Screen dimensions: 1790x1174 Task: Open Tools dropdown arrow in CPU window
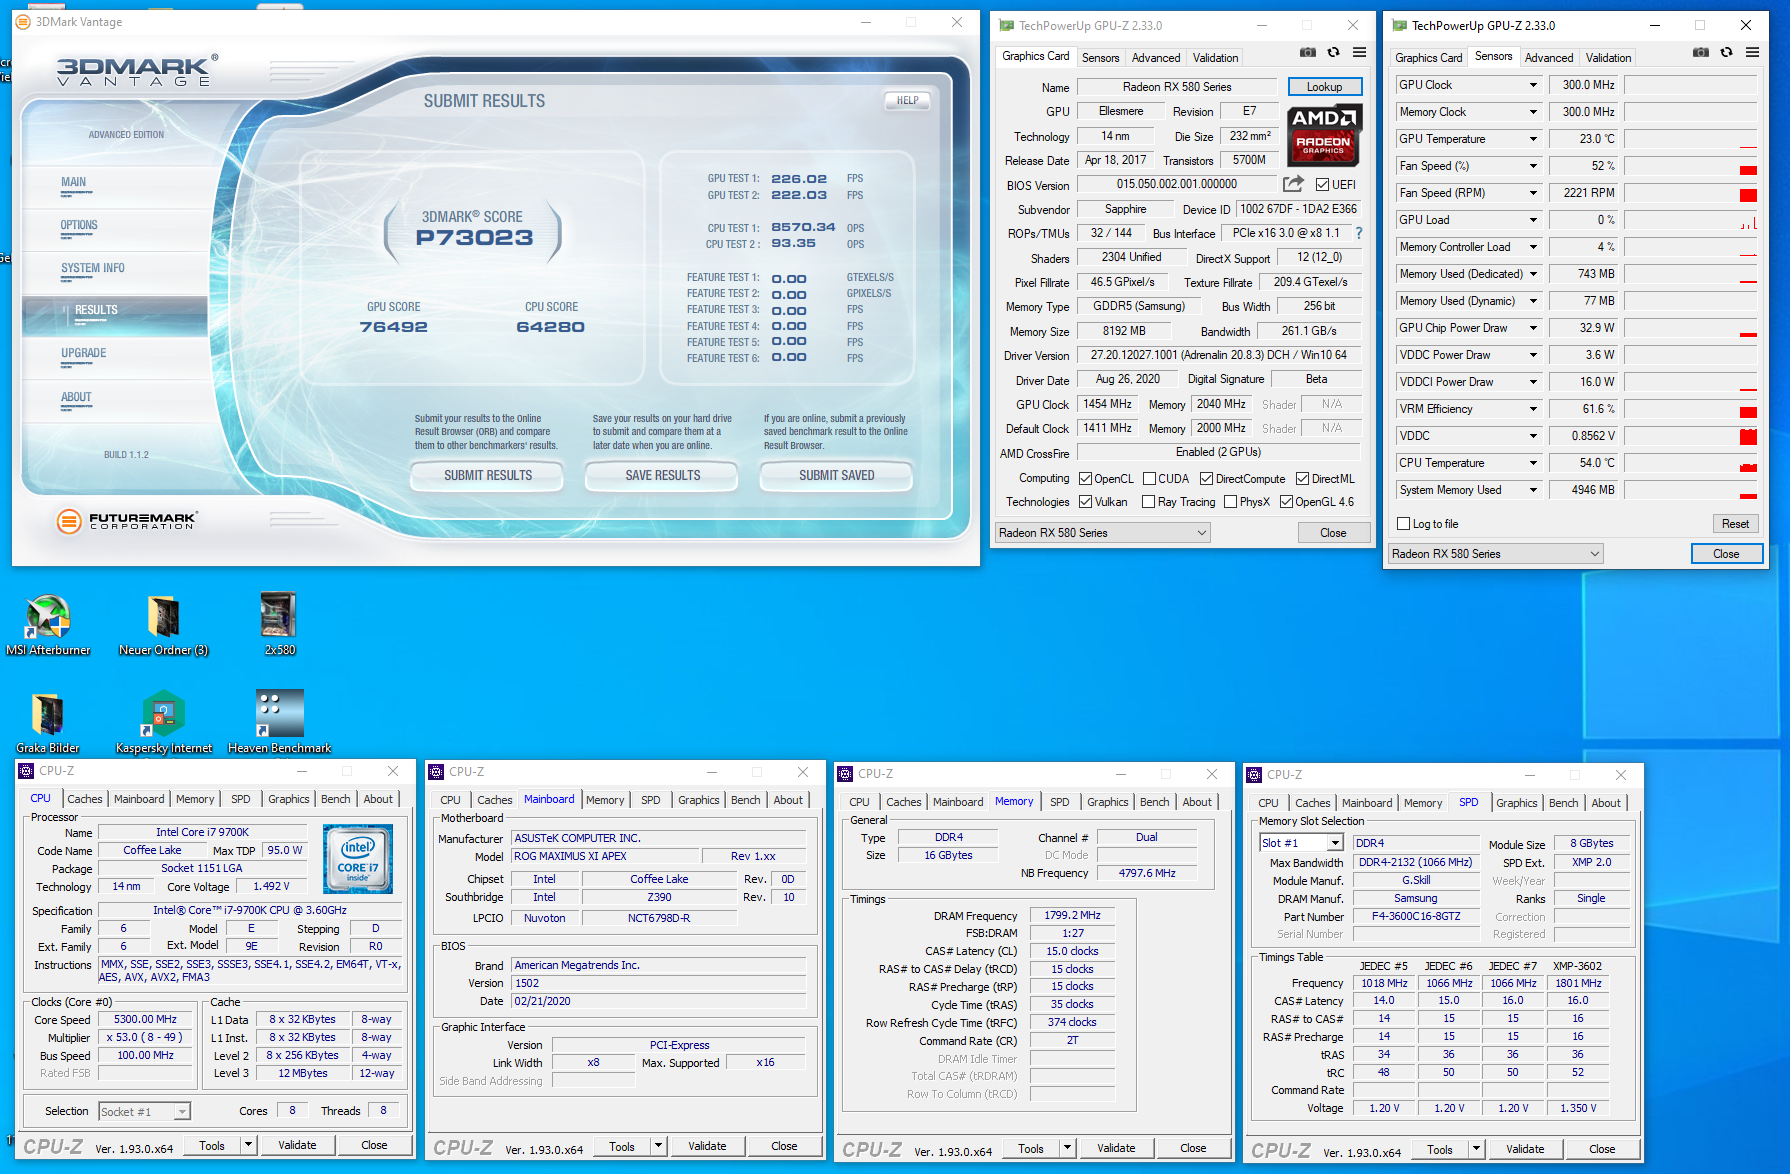point(248,1145)
